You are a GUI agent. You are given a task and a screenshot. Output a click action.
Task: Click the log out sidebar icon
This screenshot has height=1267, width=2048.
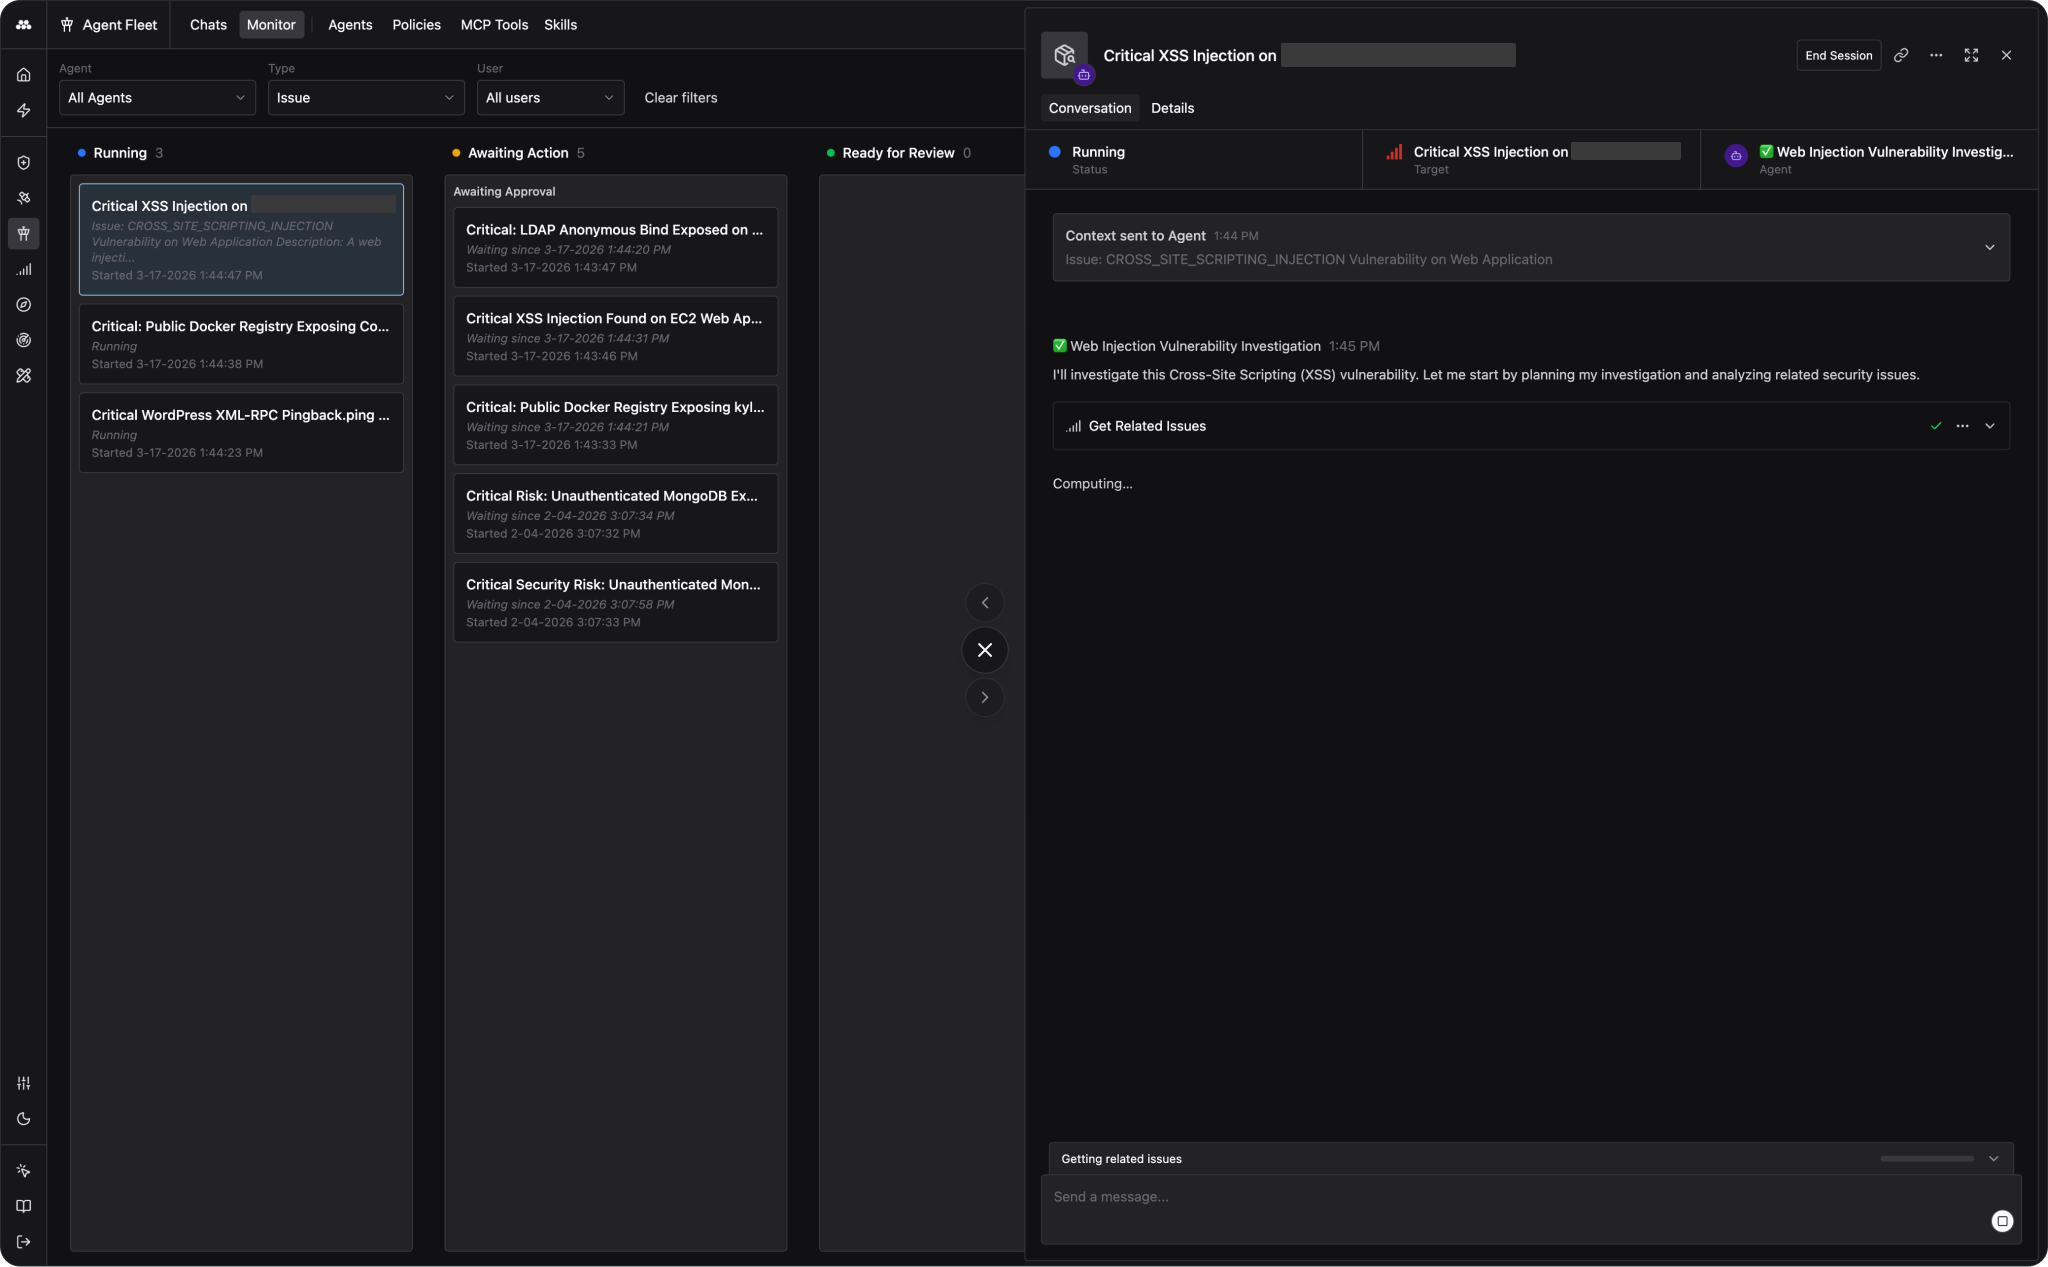(24, 1242)
